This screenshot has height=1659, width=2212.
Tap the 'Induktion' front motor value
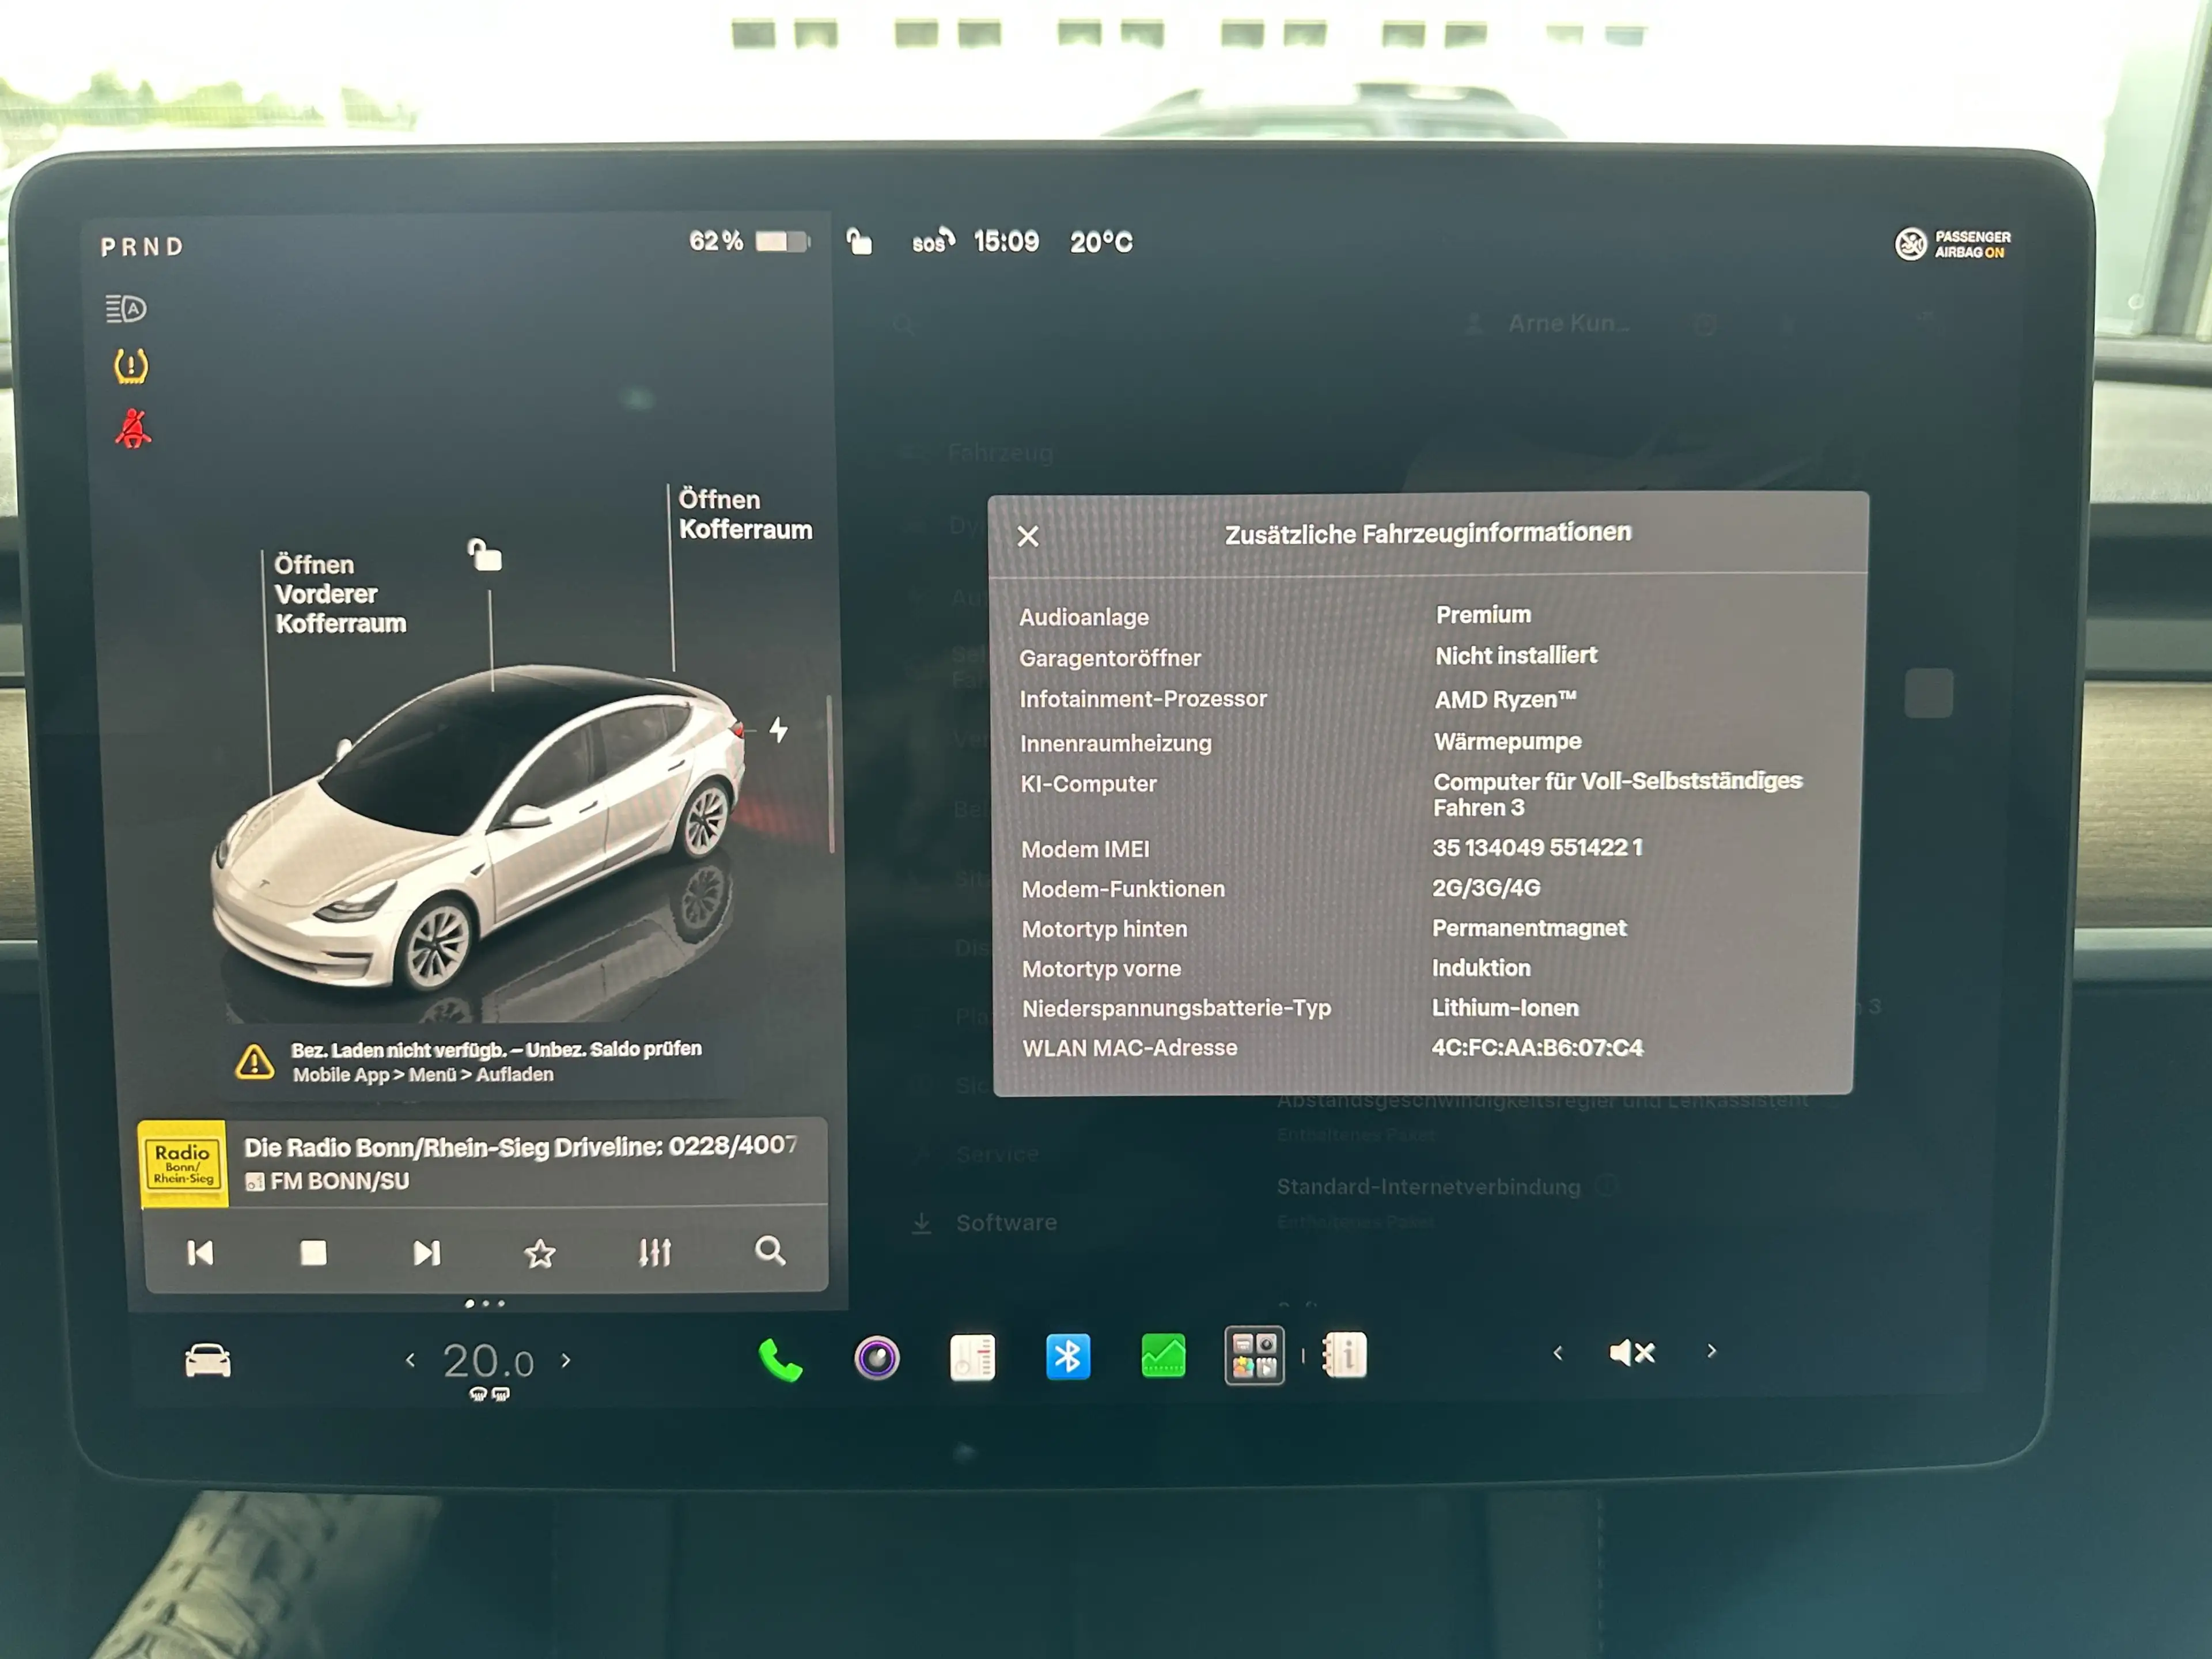click(1481, 968)
